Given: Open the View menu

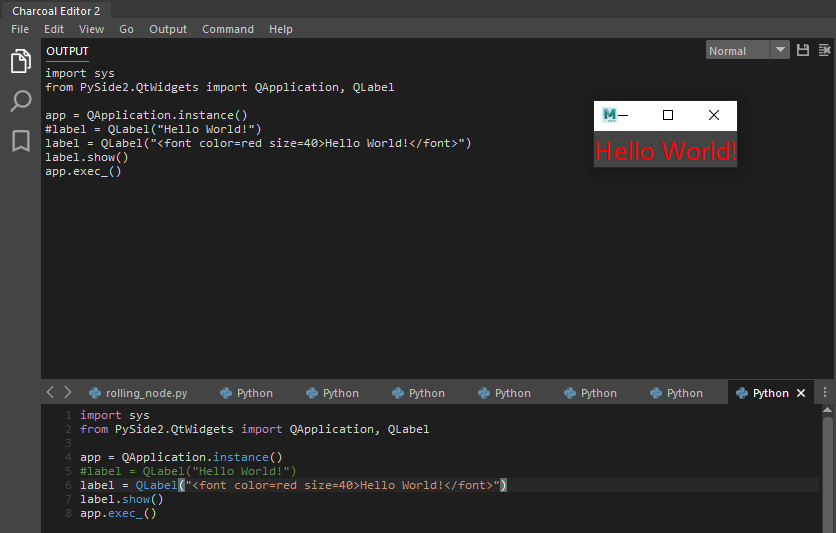Looking at the screenshot, I should tap(91, 29).
